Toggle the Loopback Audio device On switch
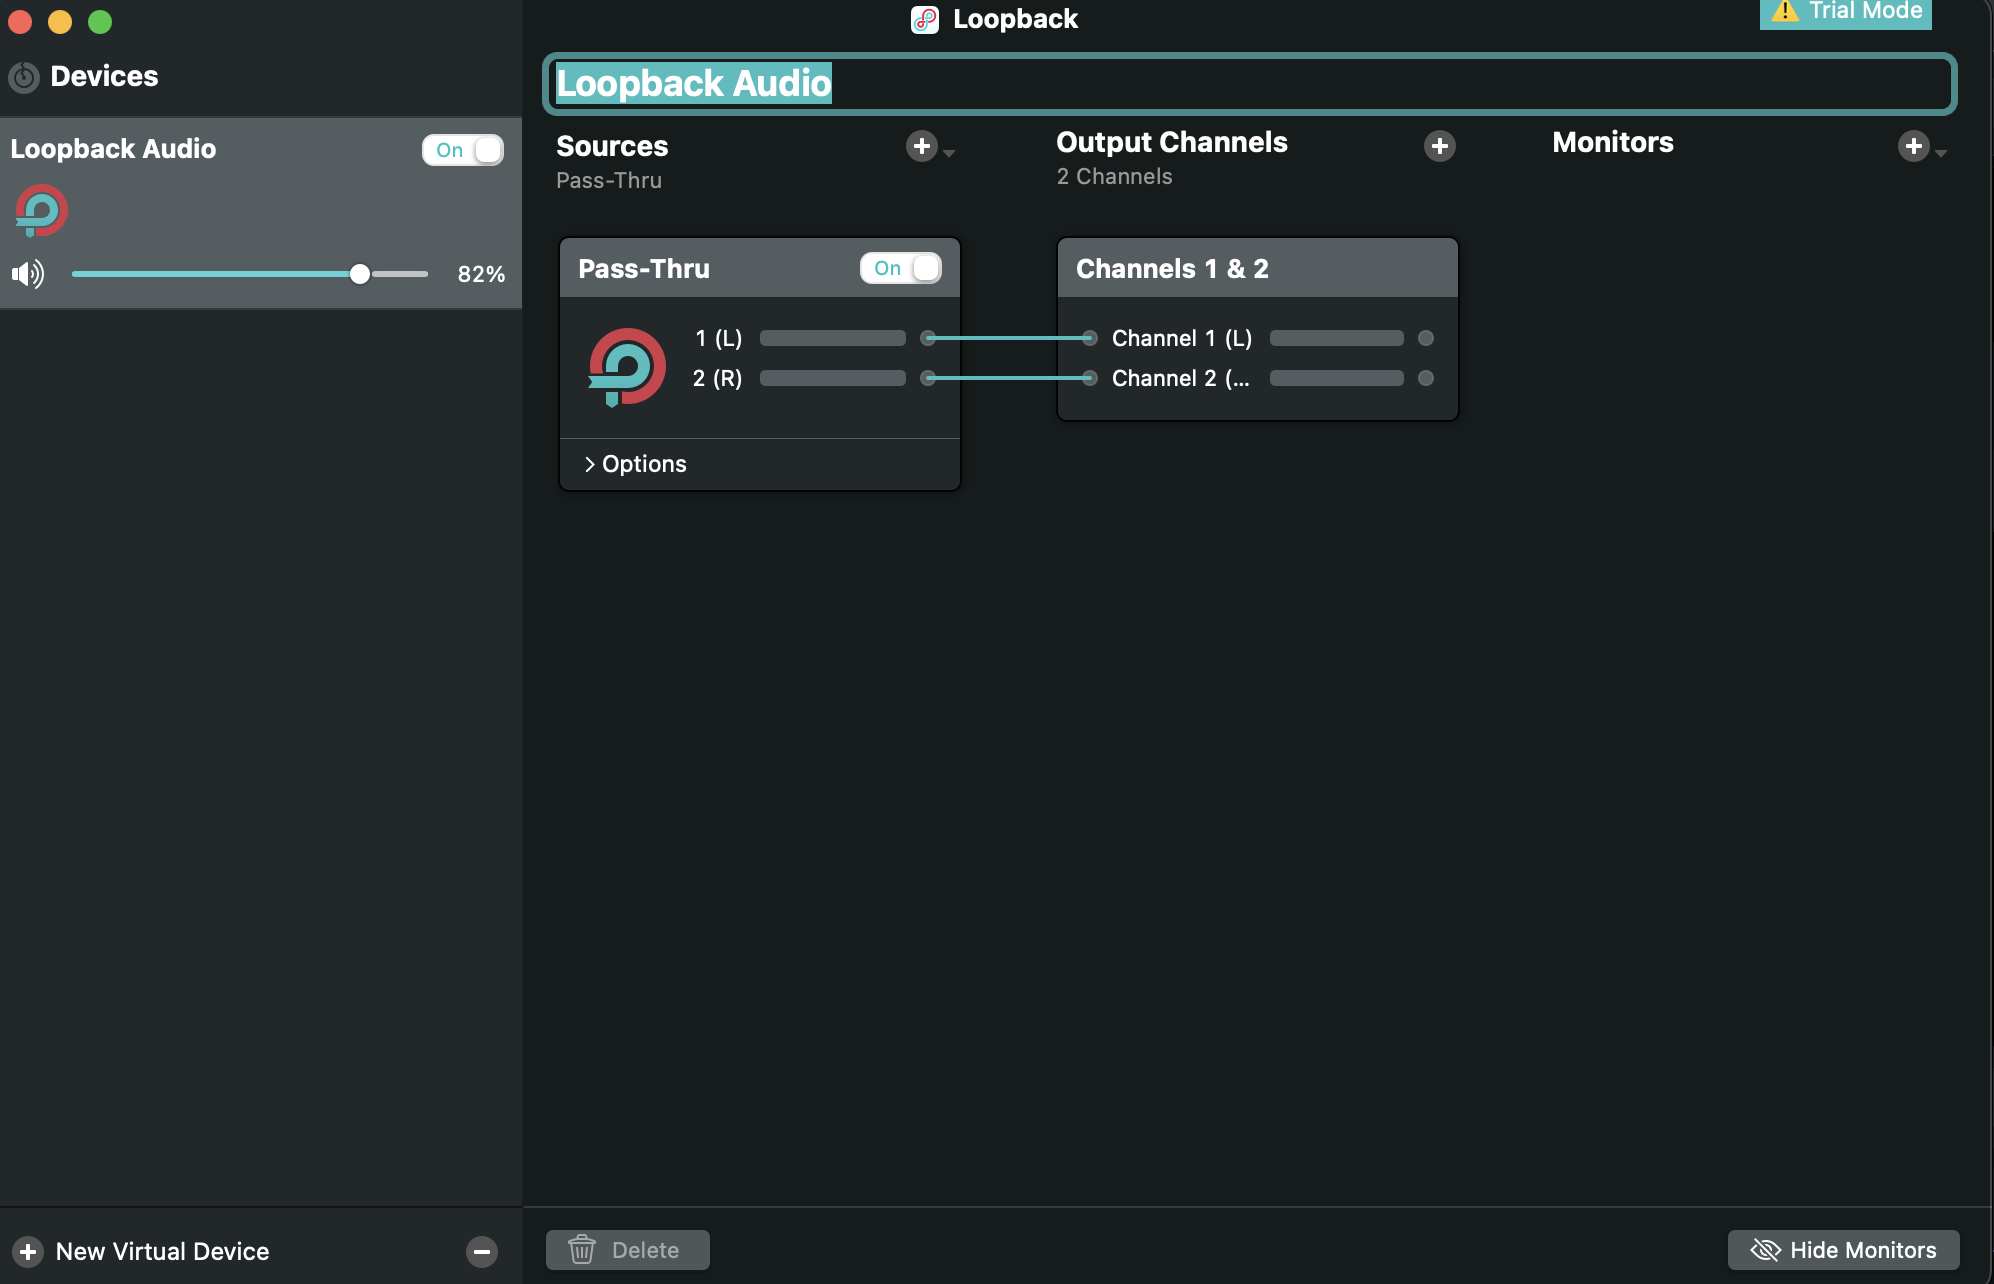The image size is (1994, 1284). pos(463,150)
